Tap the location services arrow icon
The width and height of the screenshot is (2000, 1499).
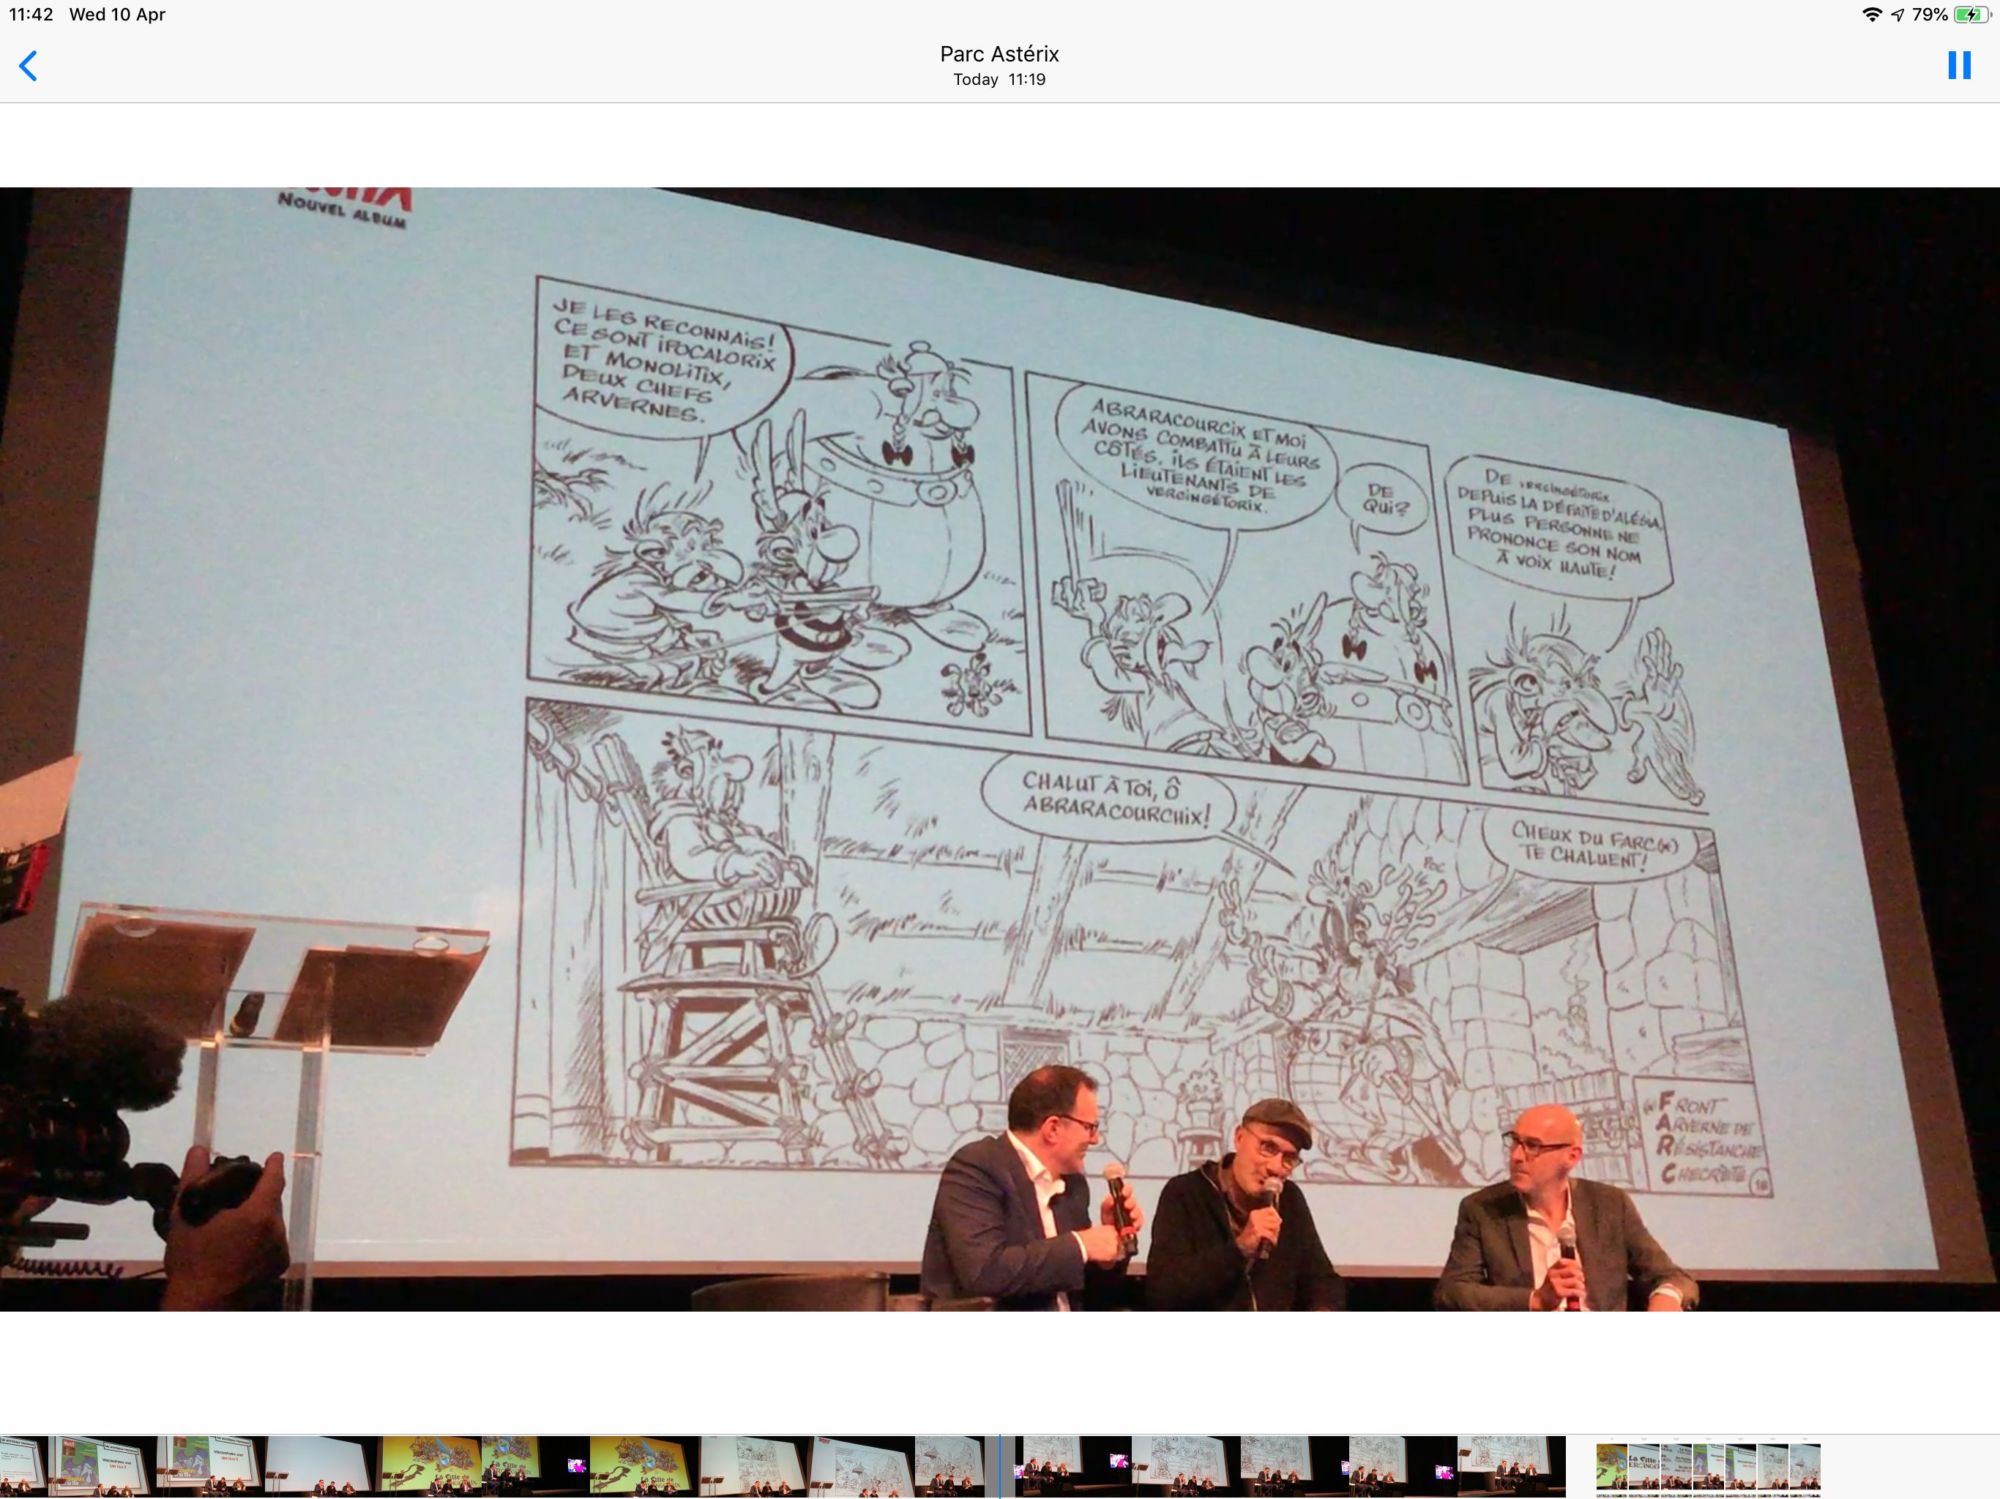tap(1897, 15)
